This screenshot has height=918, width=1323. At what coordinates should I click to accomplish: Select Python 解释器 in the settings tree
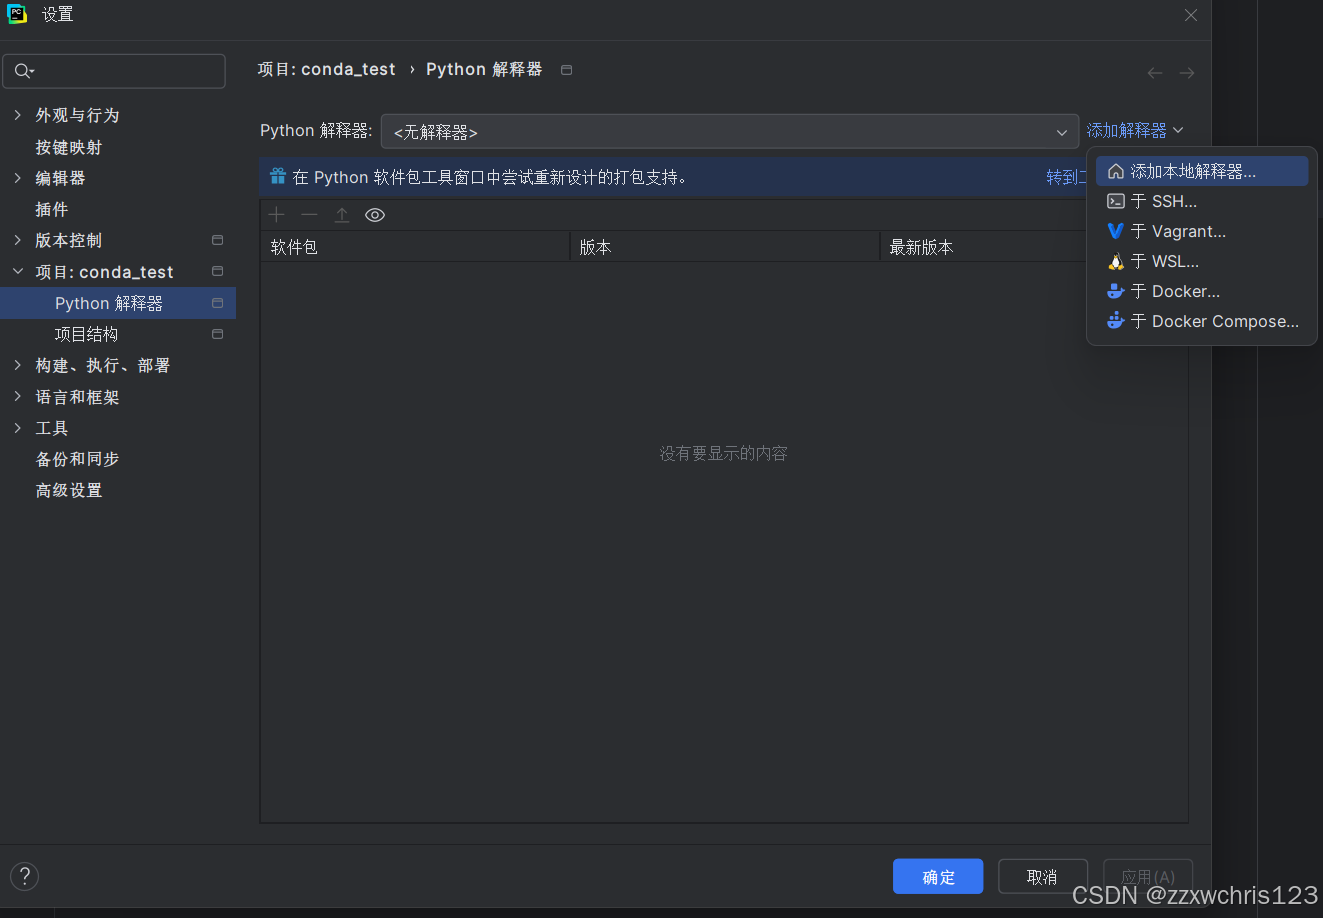click(118, 303)
